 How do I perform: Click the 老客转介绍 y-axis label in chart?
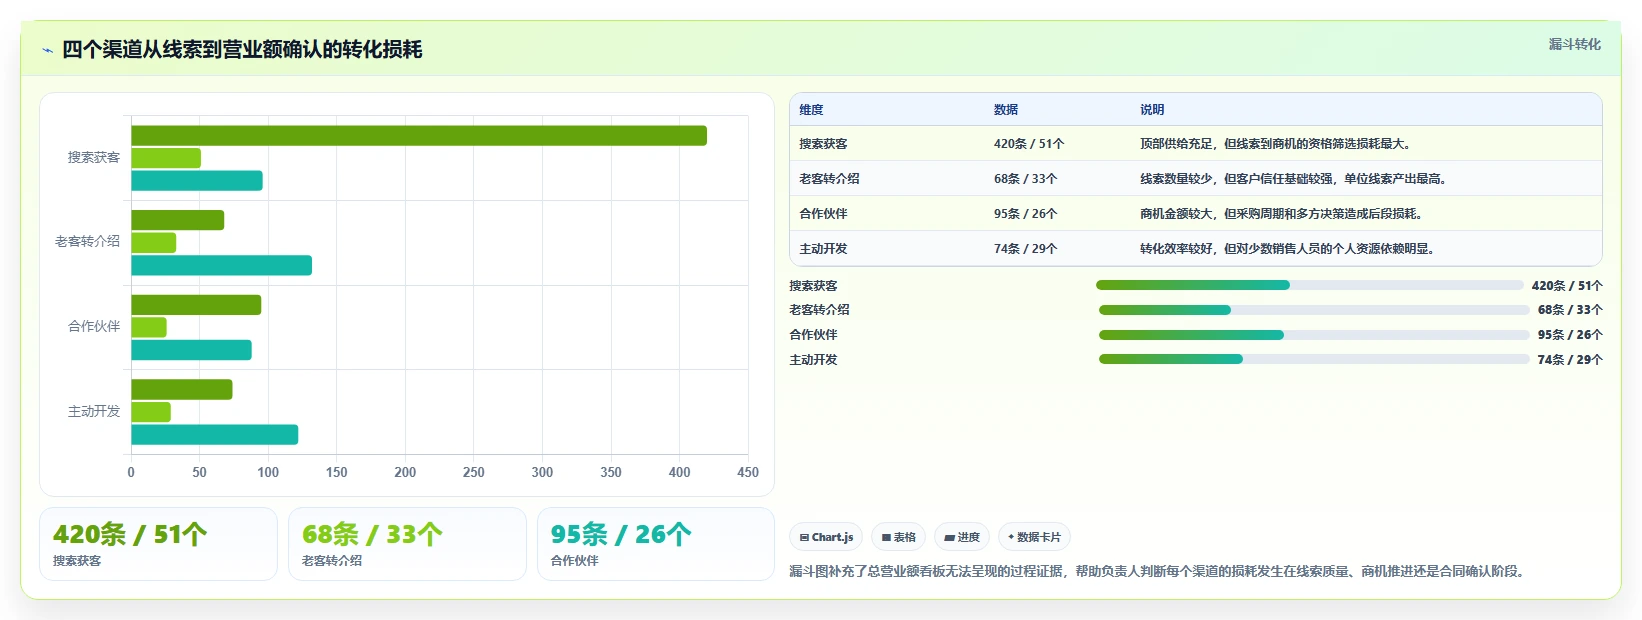tap(88, 242)
